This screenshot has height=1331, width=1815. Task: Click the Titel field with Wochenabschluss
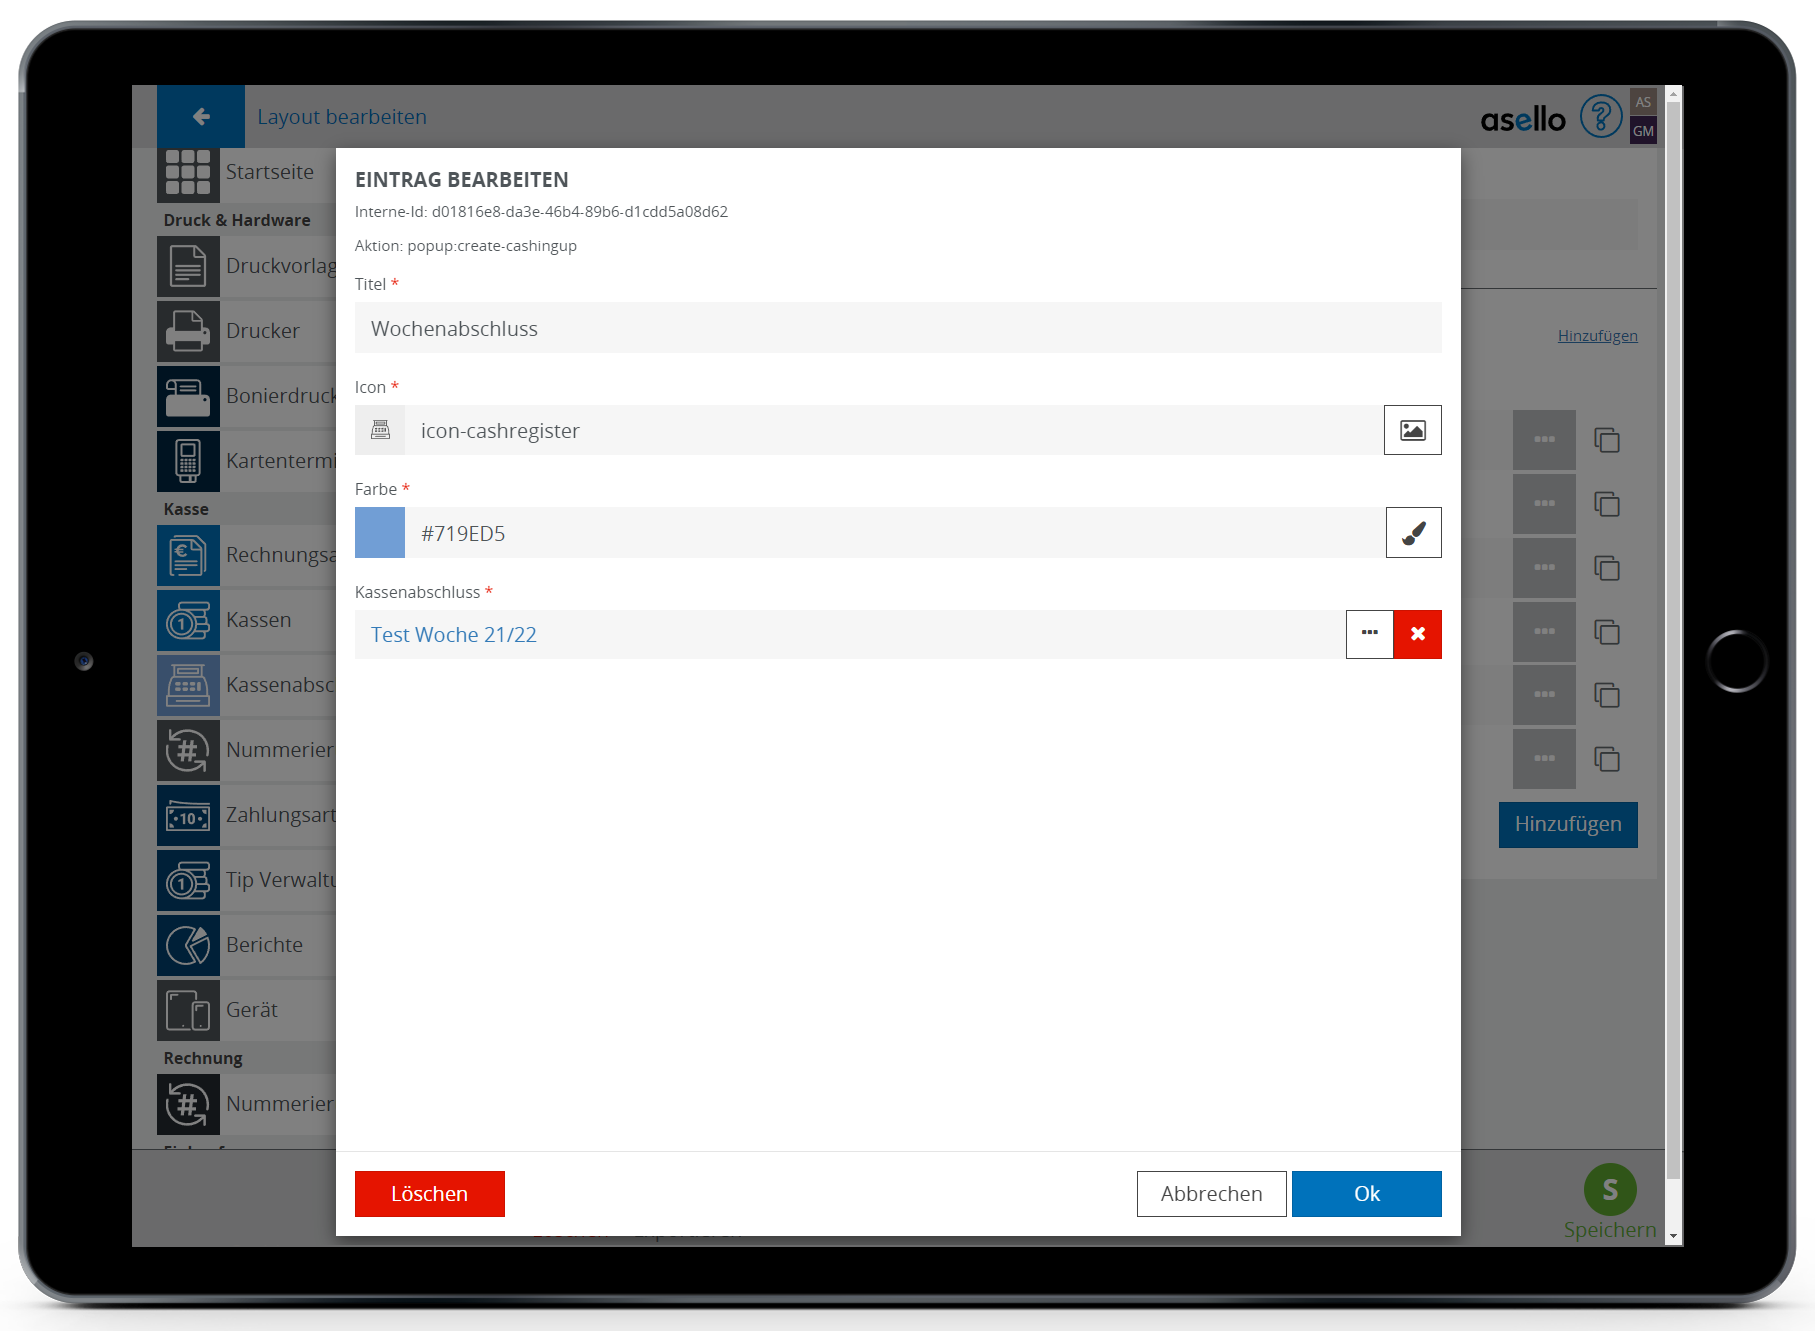(897, 328)
